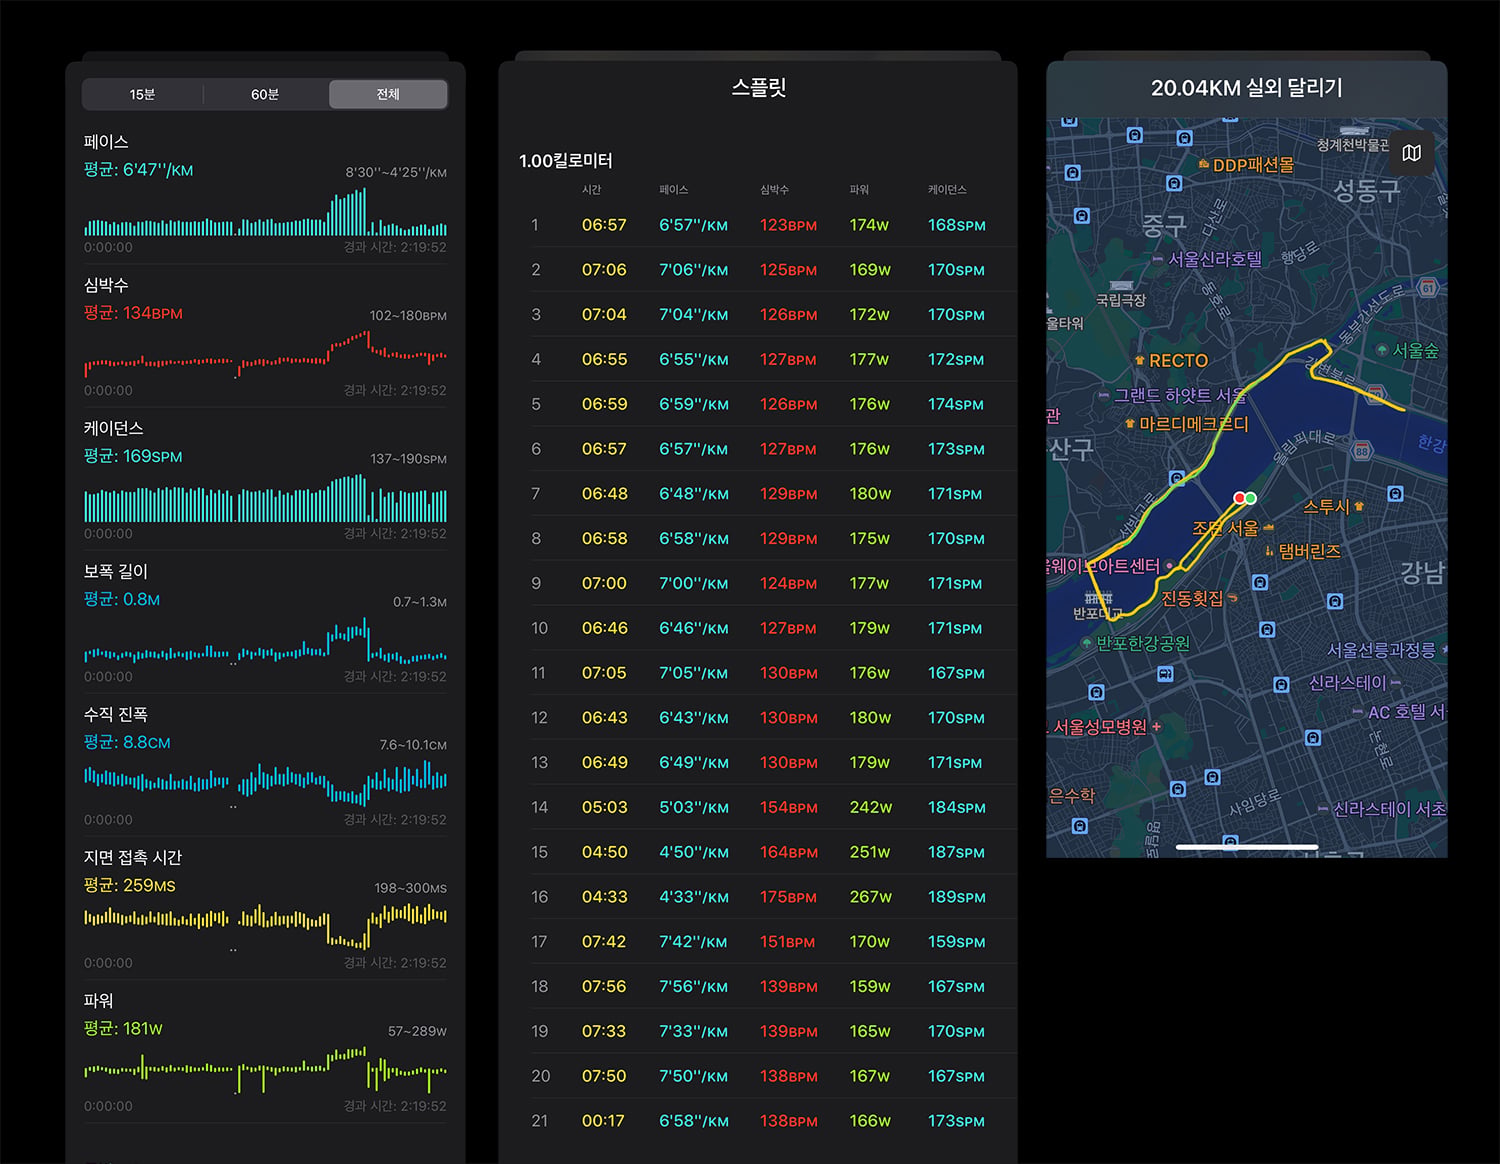This screenshot has height=1164, width=1500.
Task: Switch to the 60분 segment
Action: click(265, 94)
